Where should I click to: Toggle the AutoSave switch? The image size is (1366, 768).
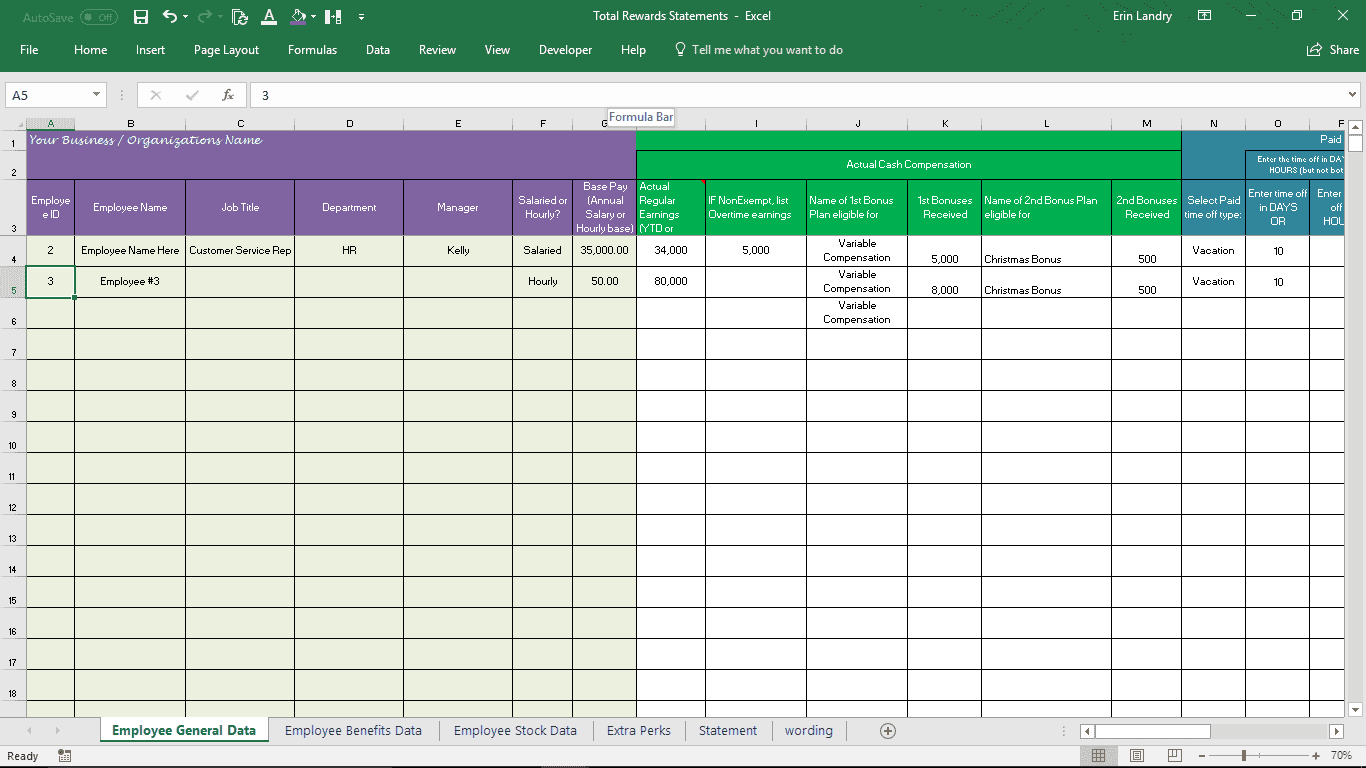click(x=98, y=17)
